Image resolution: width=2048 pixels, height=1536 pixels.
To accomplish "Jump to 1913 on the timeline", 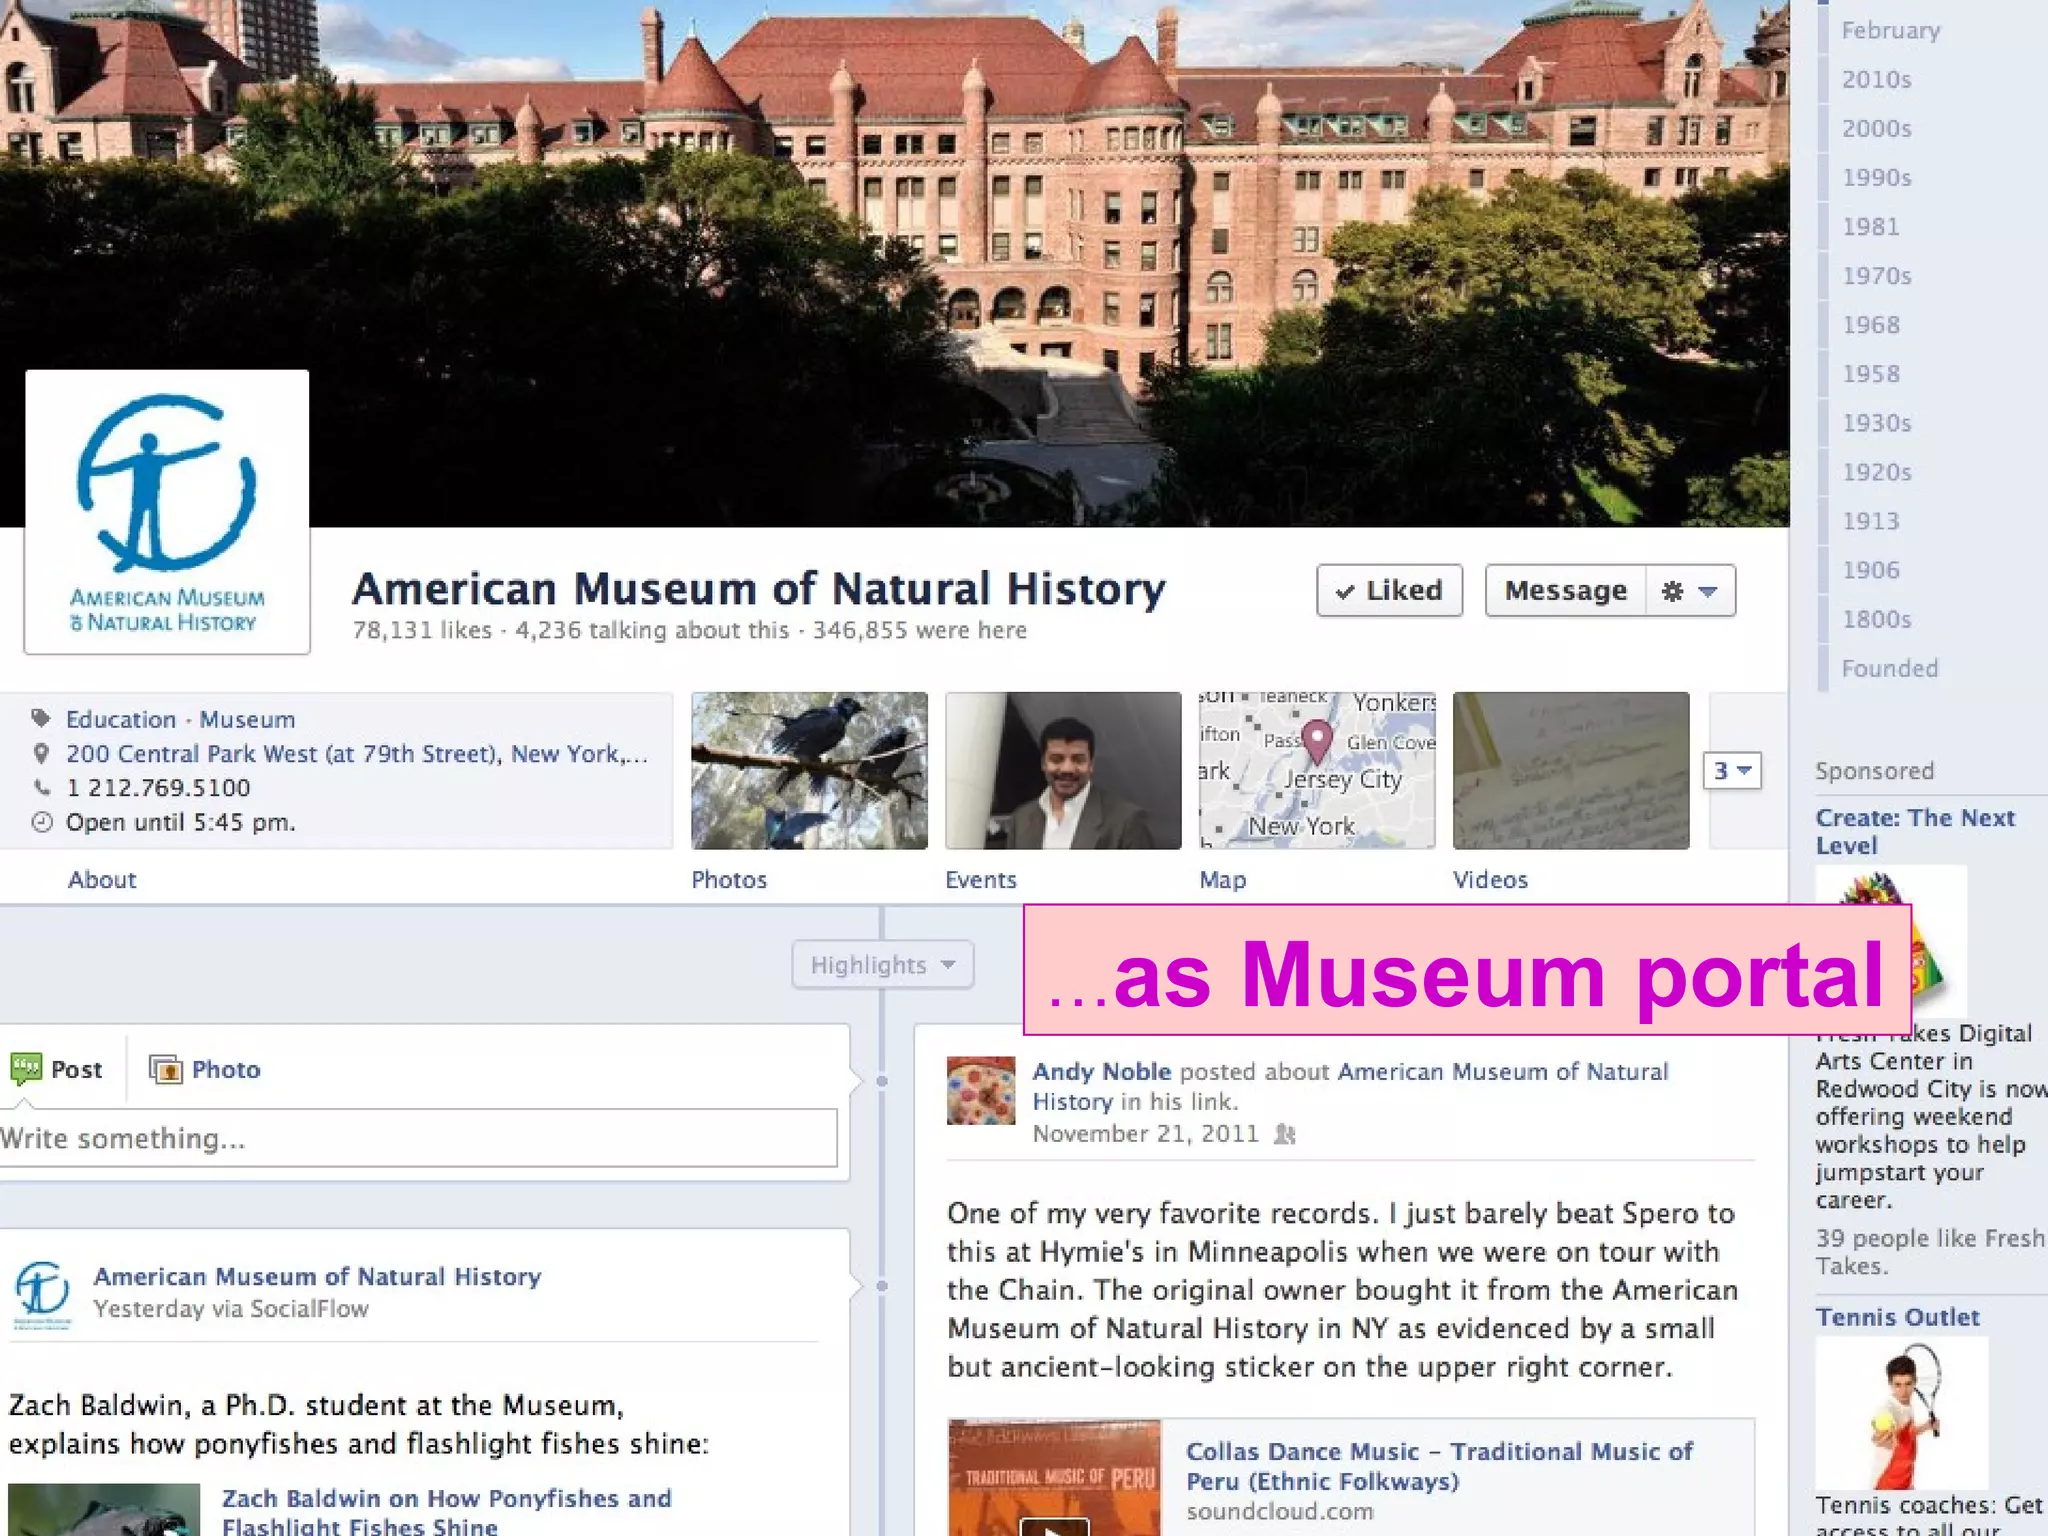I will pyautogui.click(x=1870, y=520).
